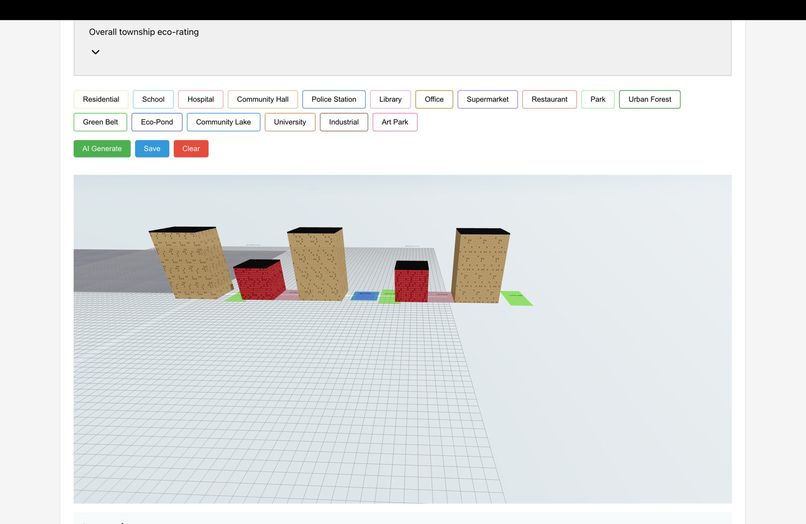The image size is (806, 524).
Task: Select the Urban Forest zone type
Action: 650,99
